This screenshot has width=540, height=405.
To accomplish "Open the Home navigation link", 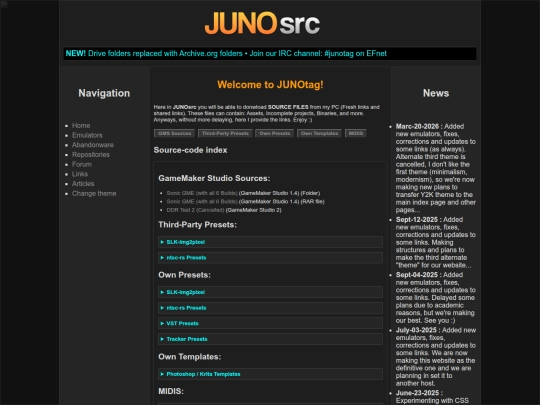I will [81, 126].
